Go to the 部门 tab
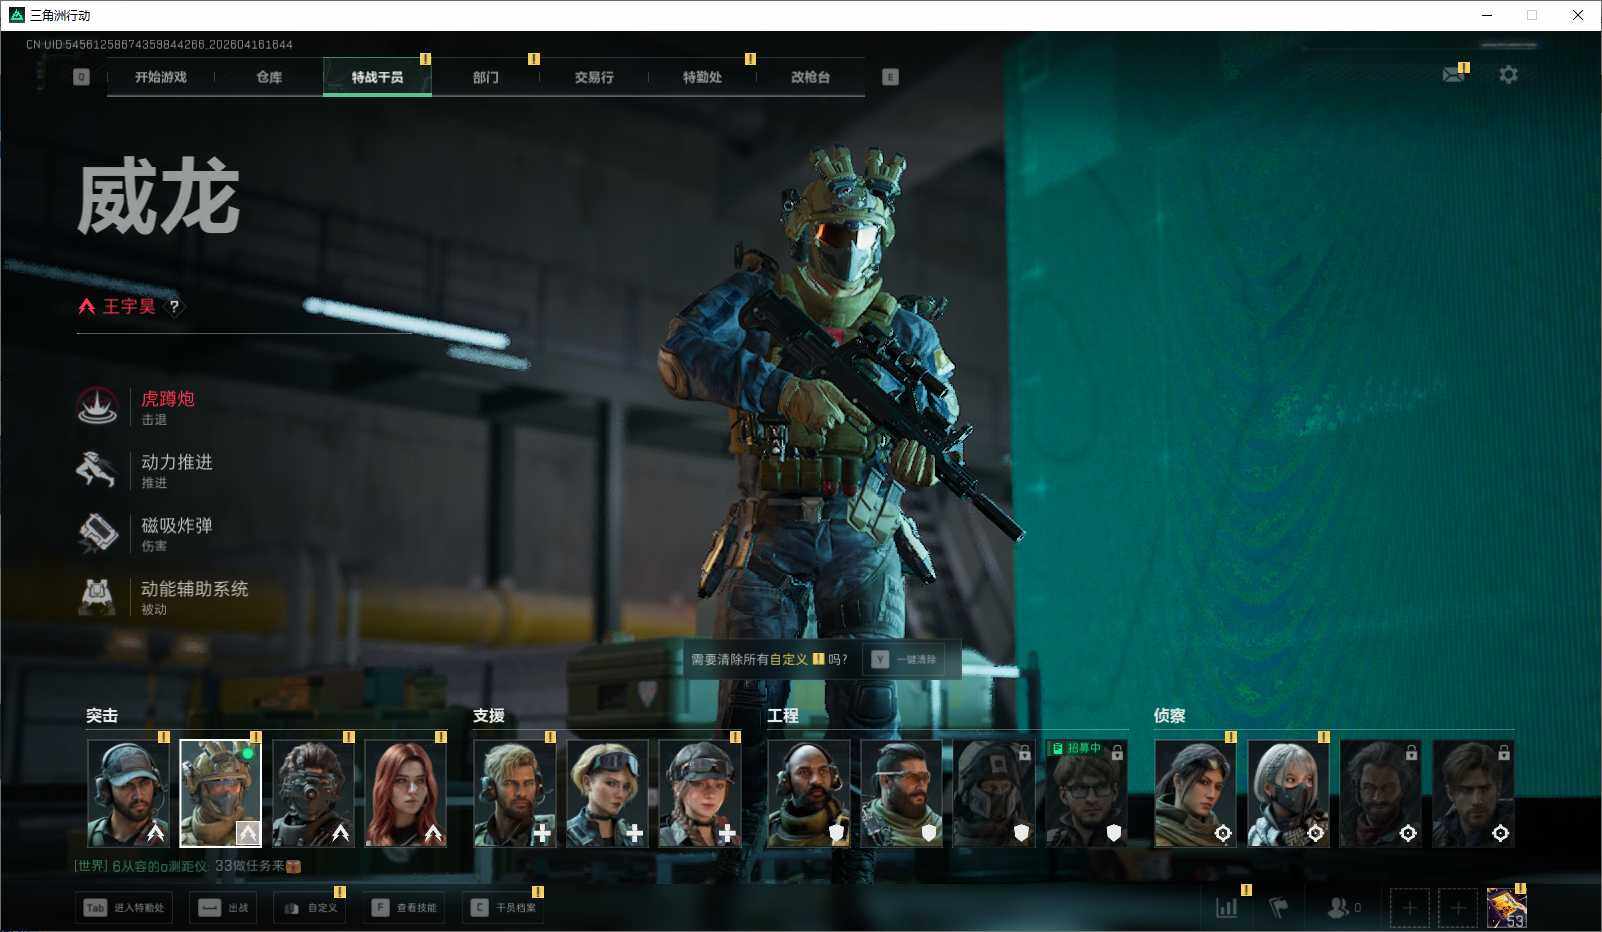Screen dimensions: 1602x932 (x=486, y=77)
